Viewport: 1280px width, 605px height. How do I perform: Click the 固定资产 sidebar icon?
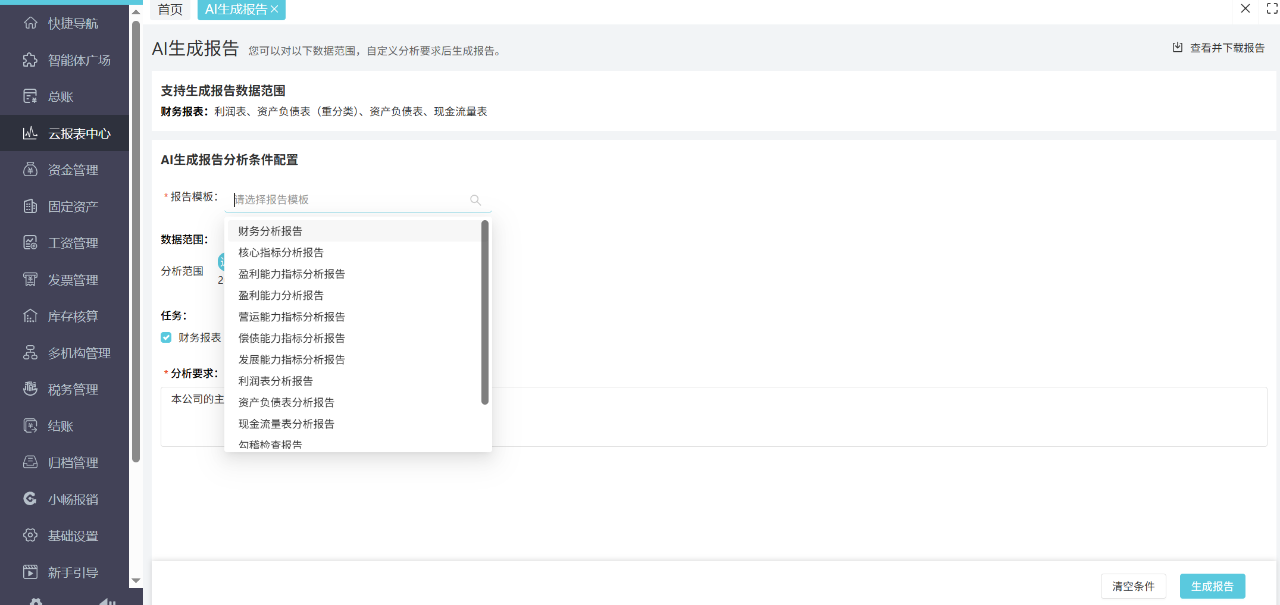[x=65, y=205]
